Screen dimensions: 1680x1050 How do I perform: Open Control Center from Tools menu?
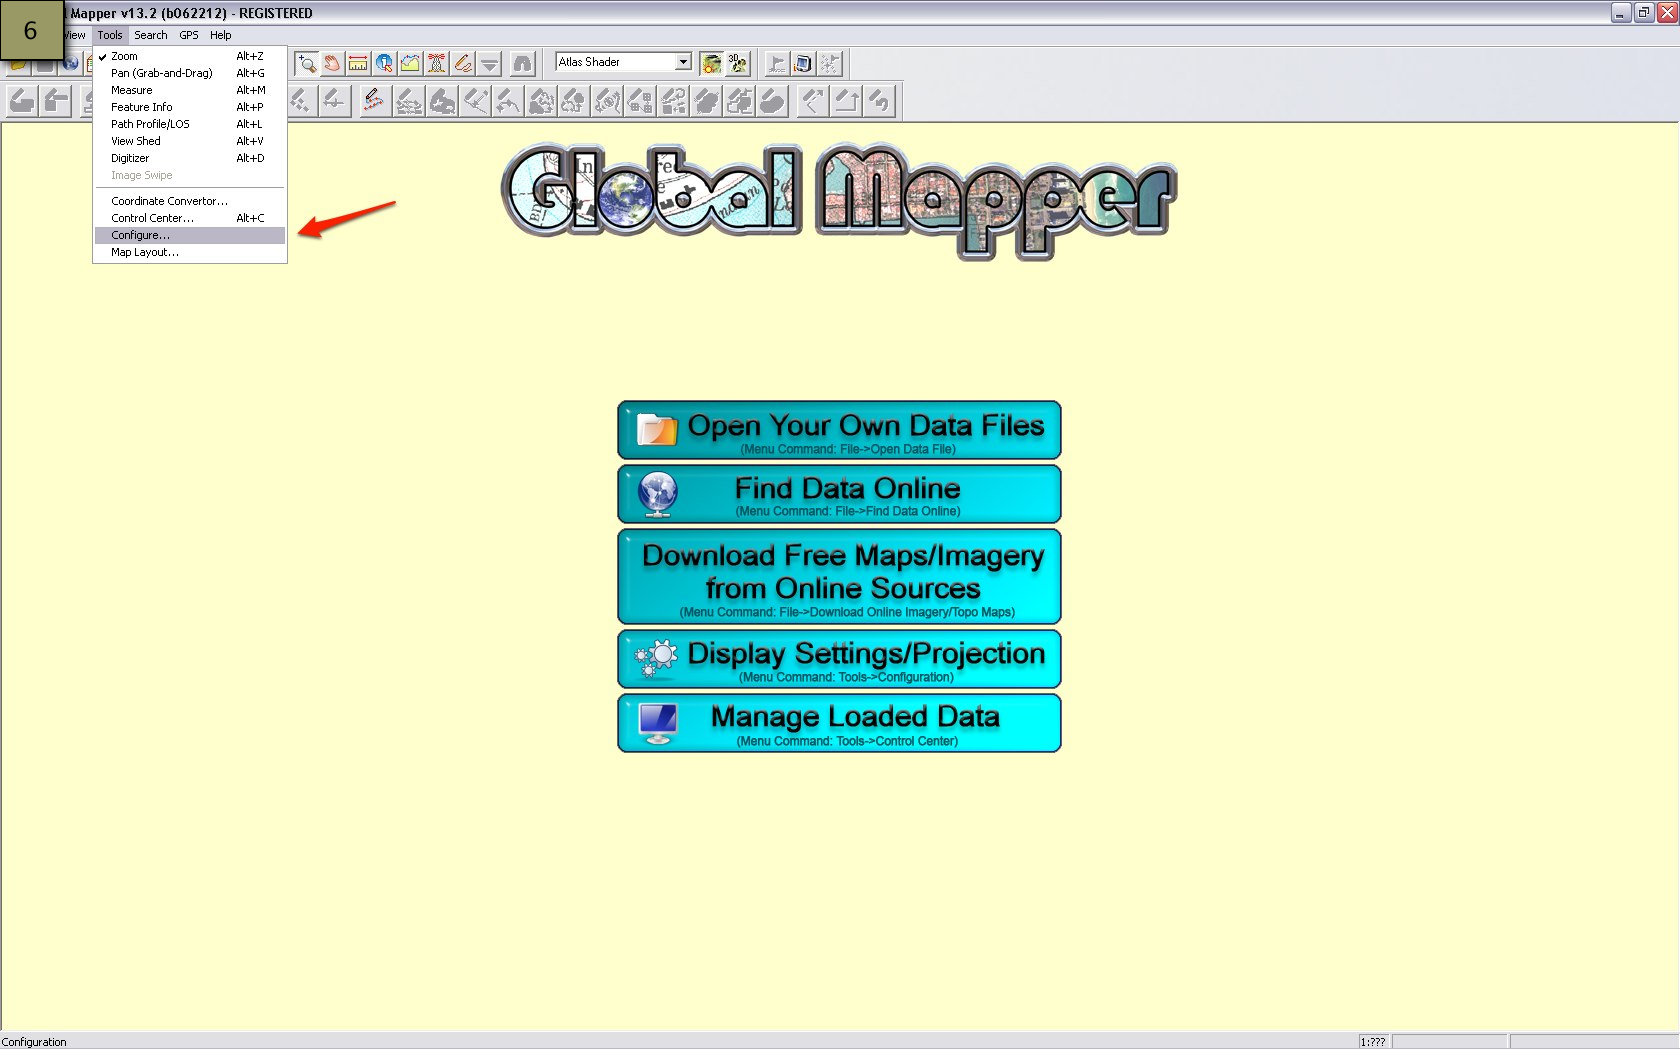pos(190,218)
